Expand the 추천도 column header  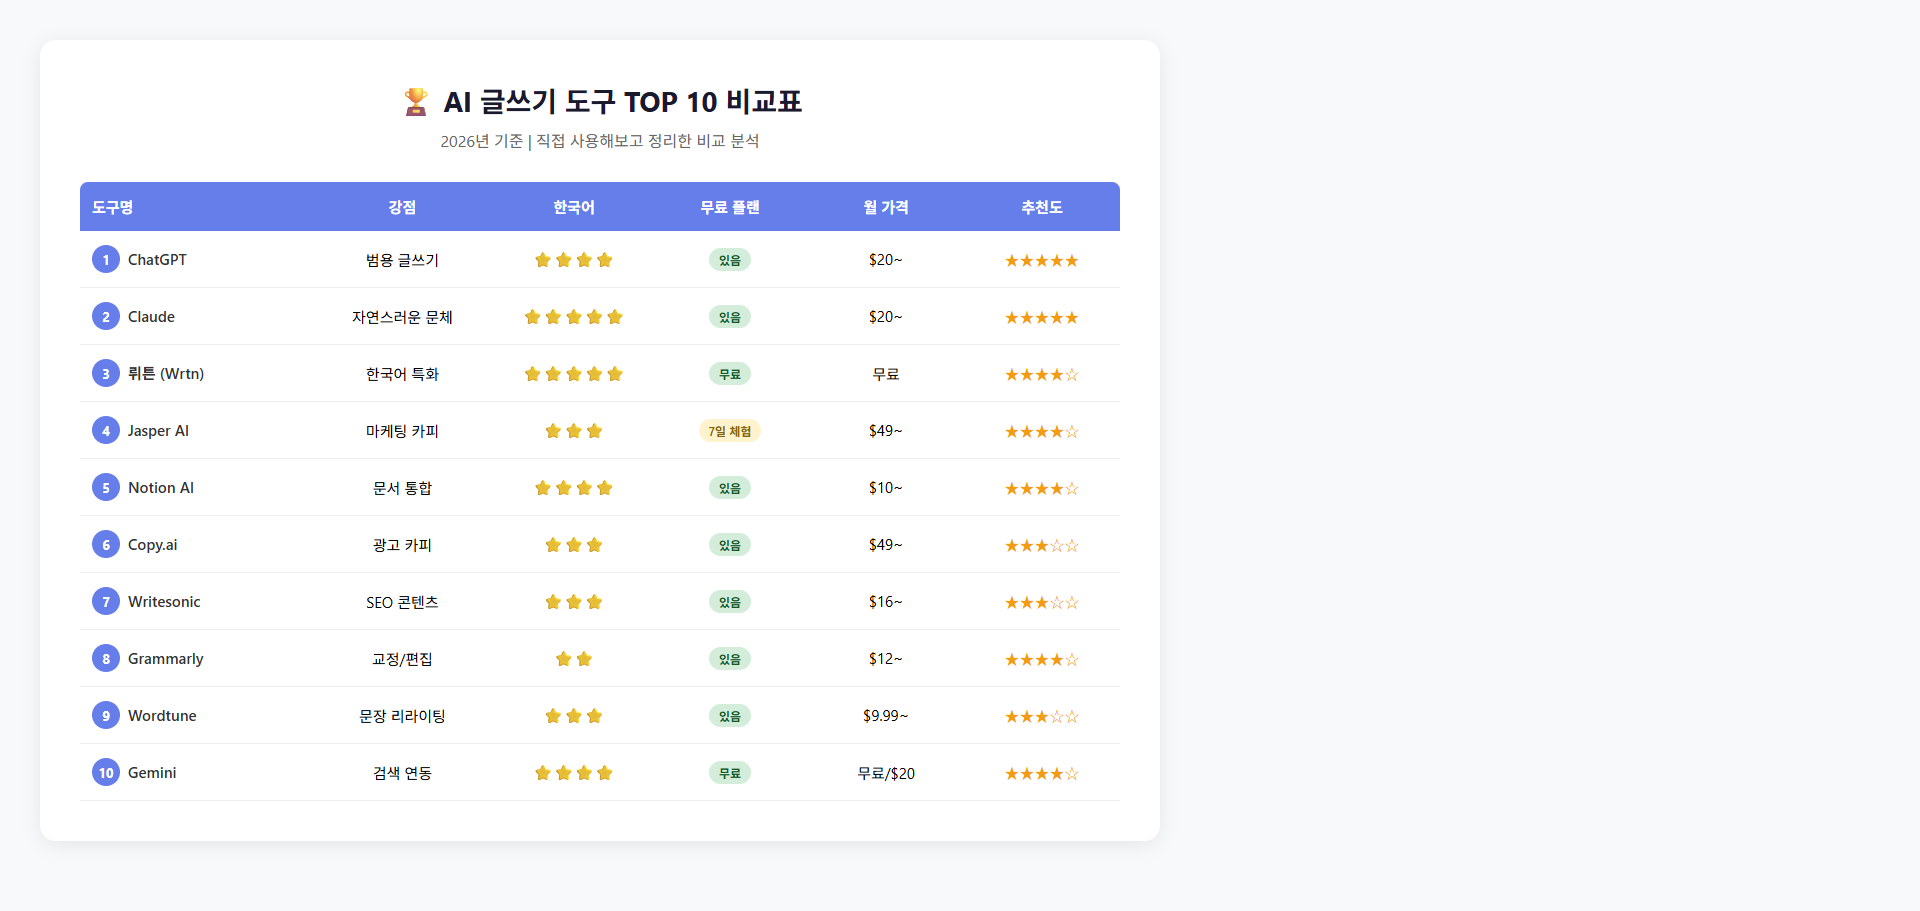[x=1041, y=207]
